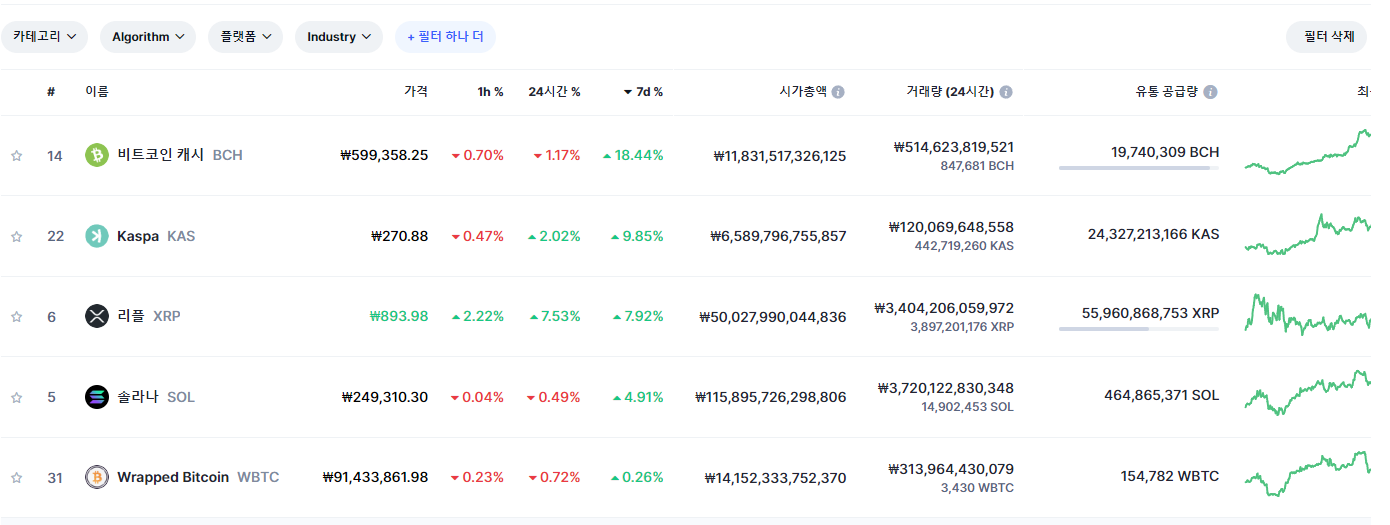Image resolution: width=1390 pixels, height=525 pixels.
Task: Sort by 24시간 % column header
Action: (x=554, y=92)
